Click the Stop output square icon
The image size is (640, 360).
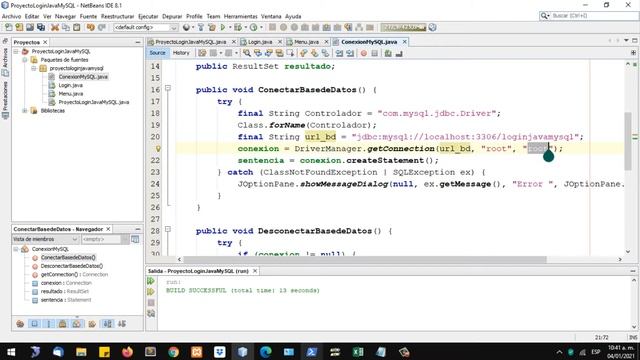(x=151, y=302)
